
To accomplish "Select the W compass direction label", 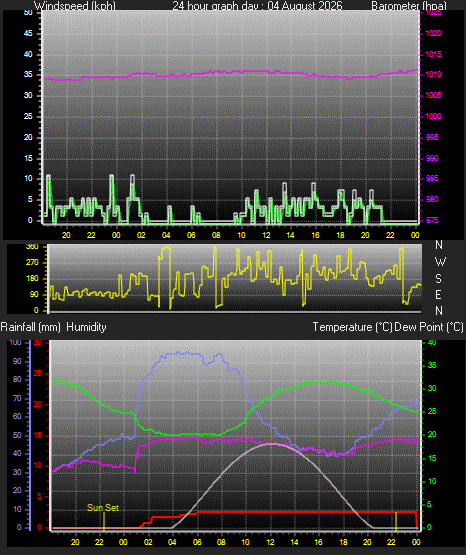I will pos(440,262).
